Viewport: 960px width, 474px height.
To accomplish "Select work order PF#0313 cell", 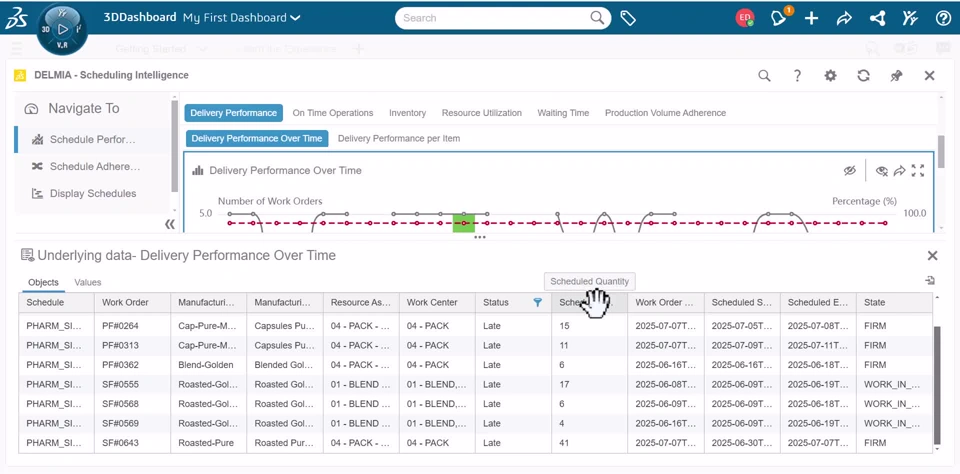I will [x=133, y=345].
